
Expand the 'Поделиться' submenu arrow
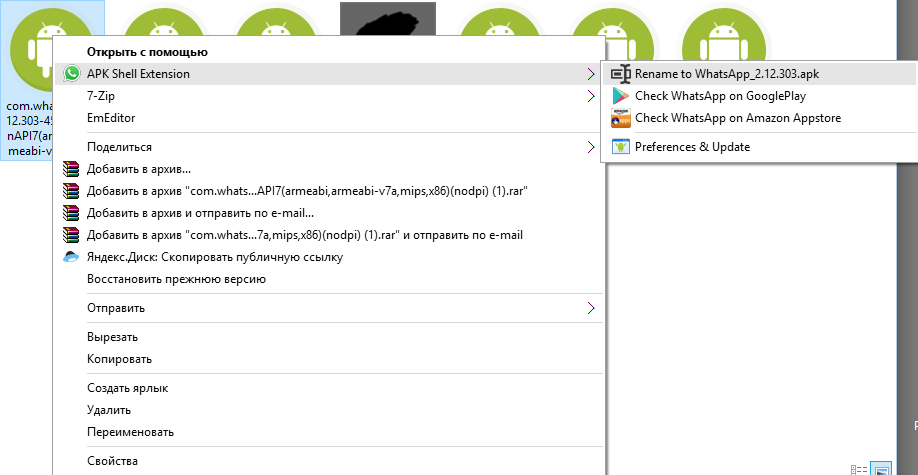[x=590, y=147]
